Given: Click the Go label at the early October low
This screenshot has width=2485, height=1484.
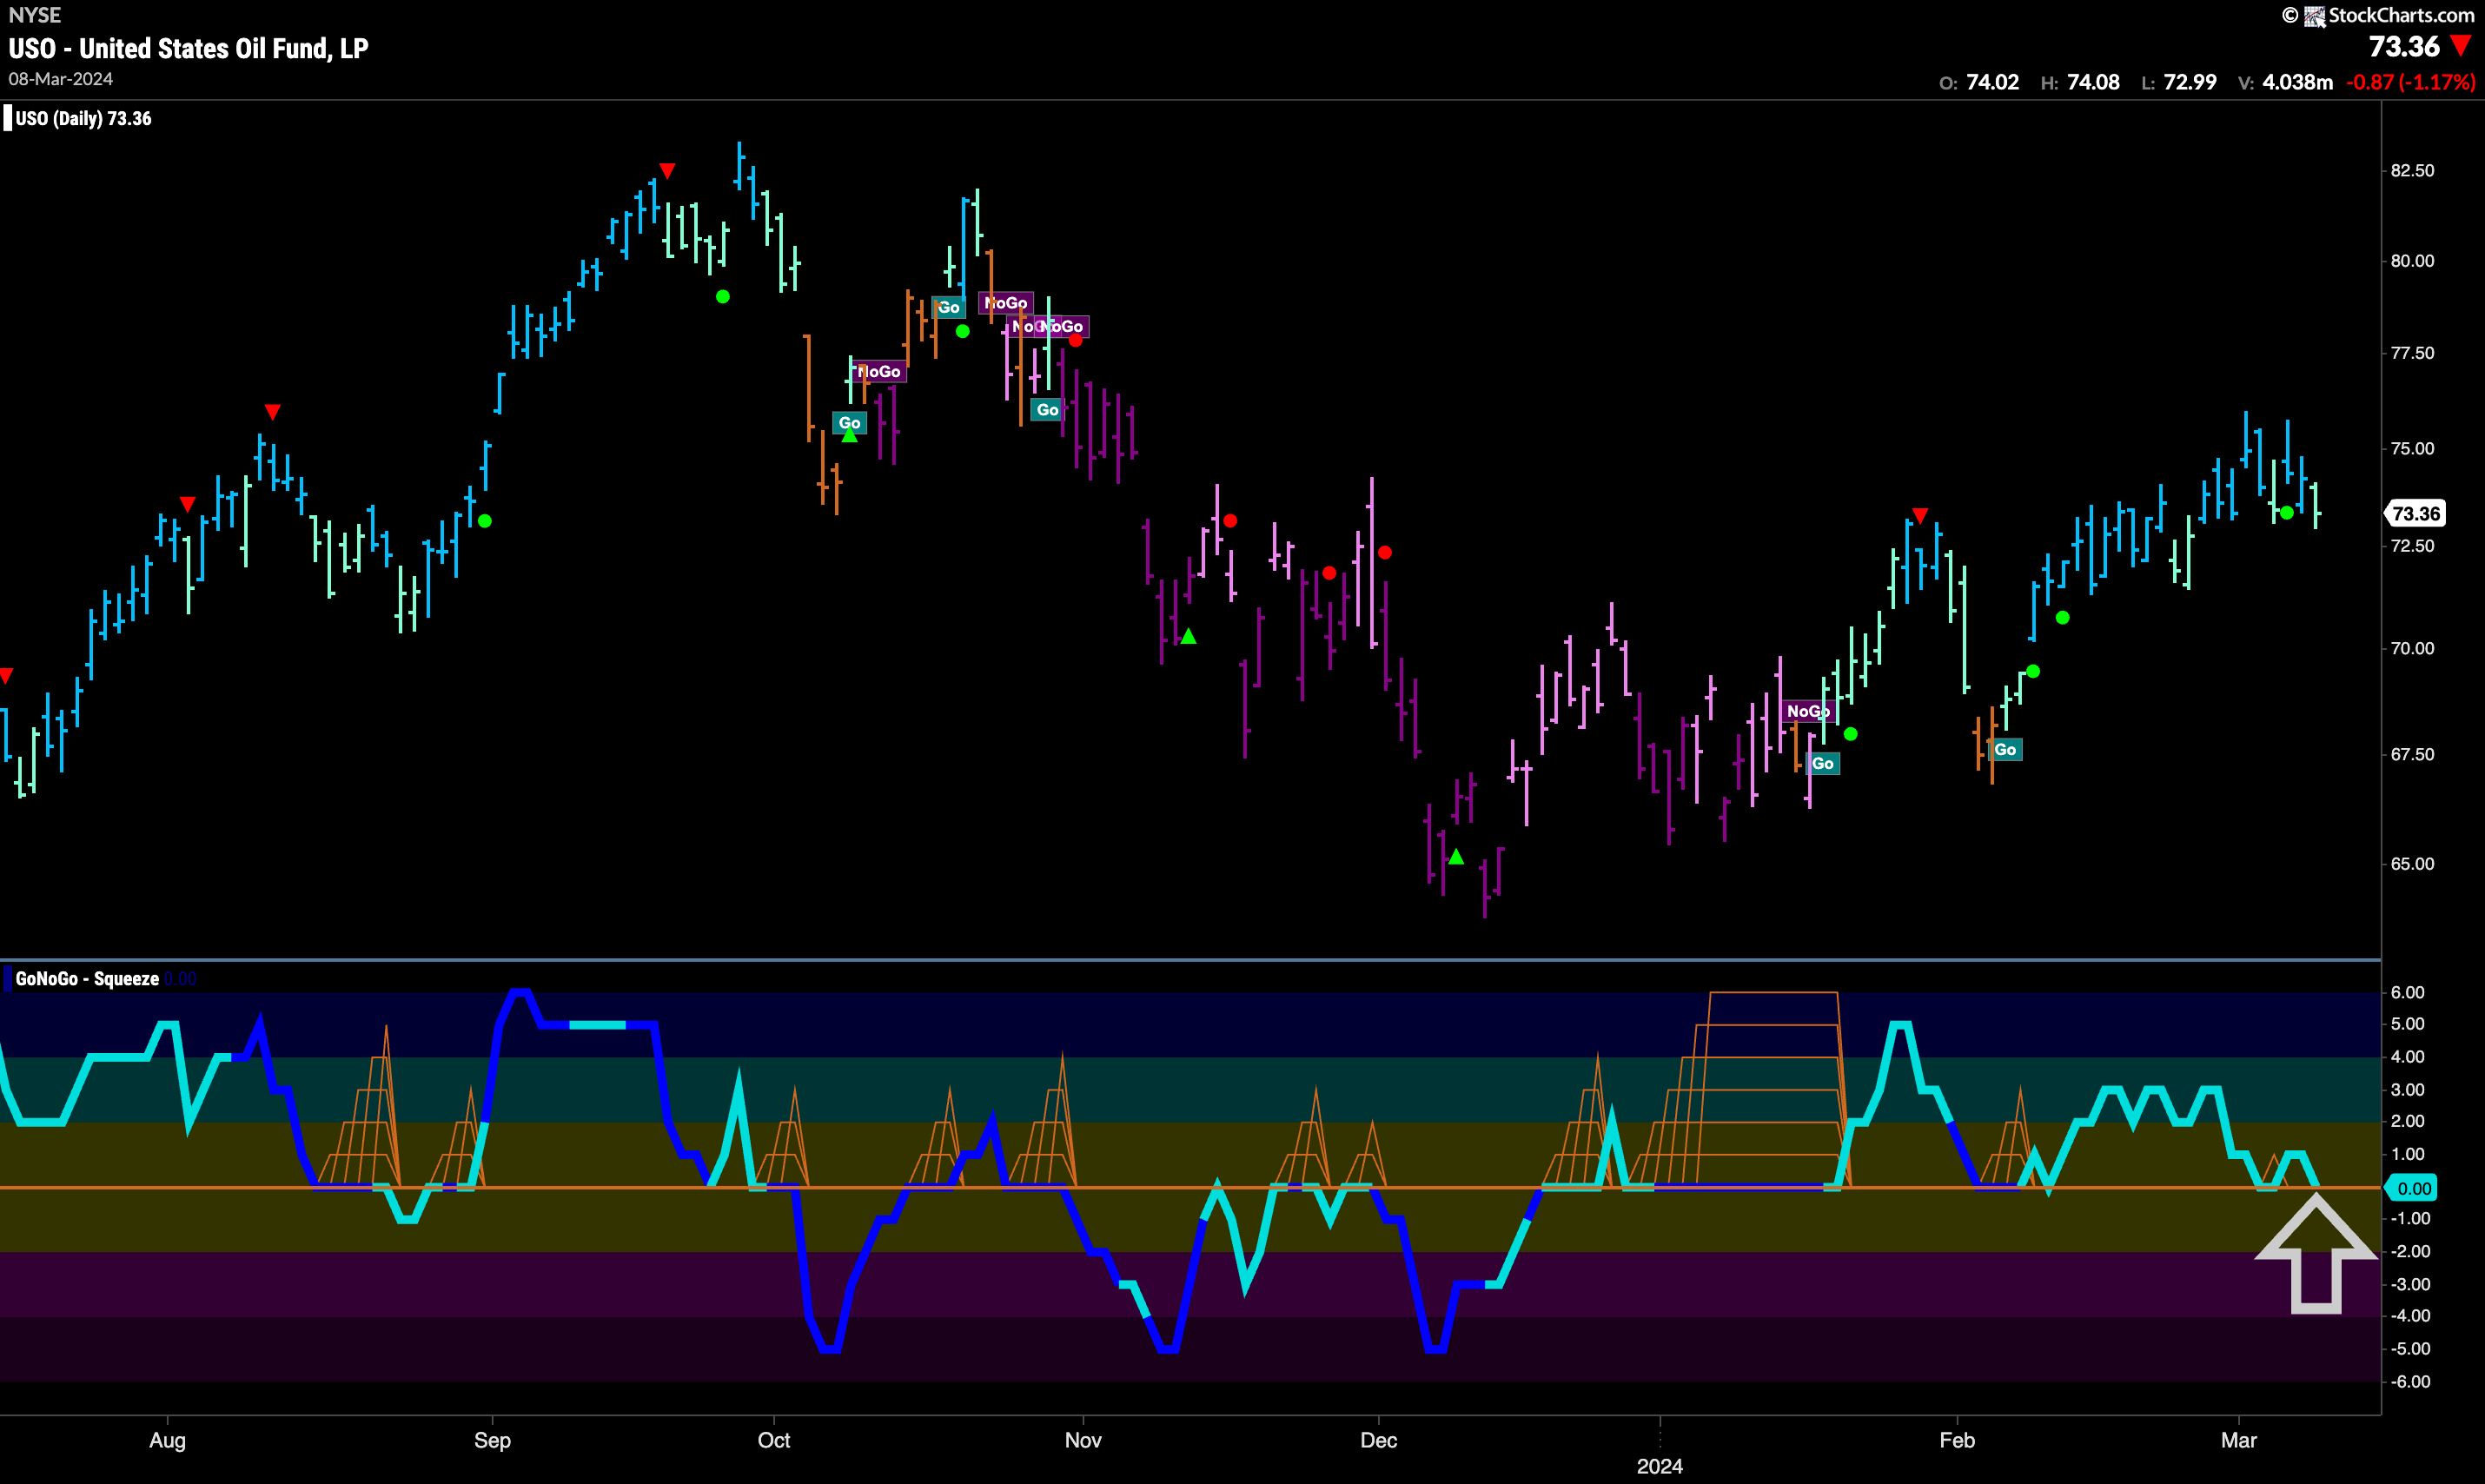Looking at the screenshot, I should point(849,422).
